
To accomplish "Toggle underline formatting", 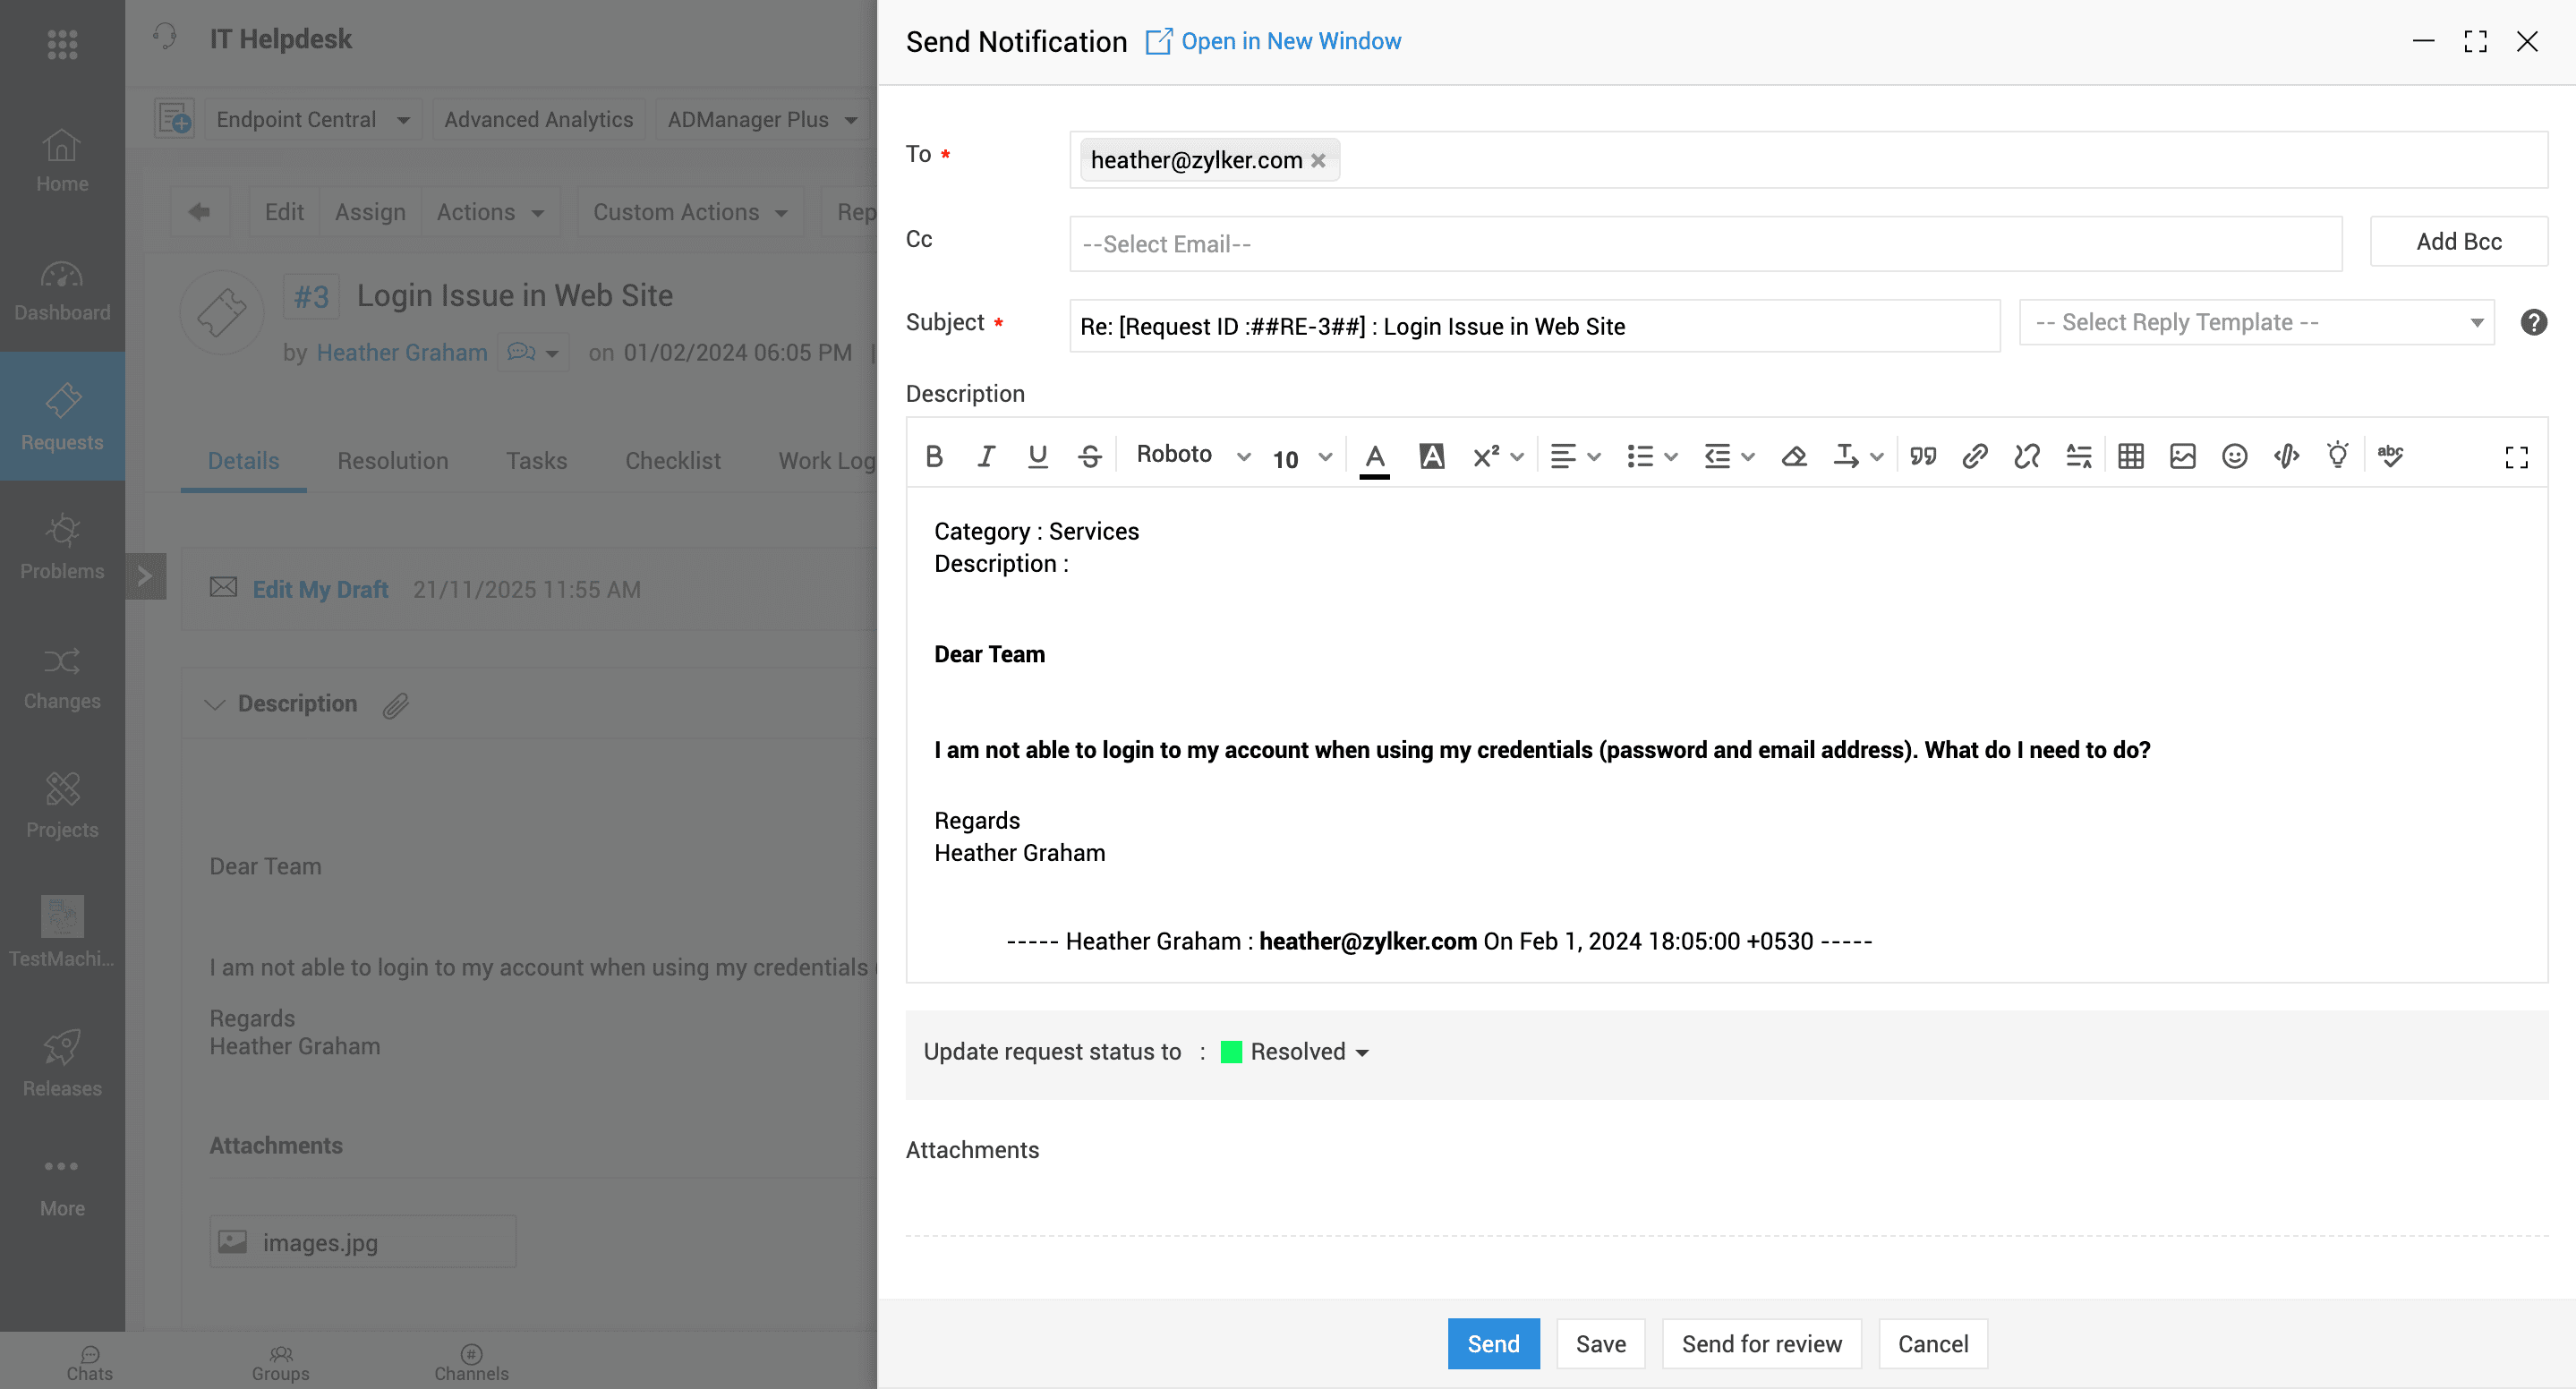I will [1038, 456].
